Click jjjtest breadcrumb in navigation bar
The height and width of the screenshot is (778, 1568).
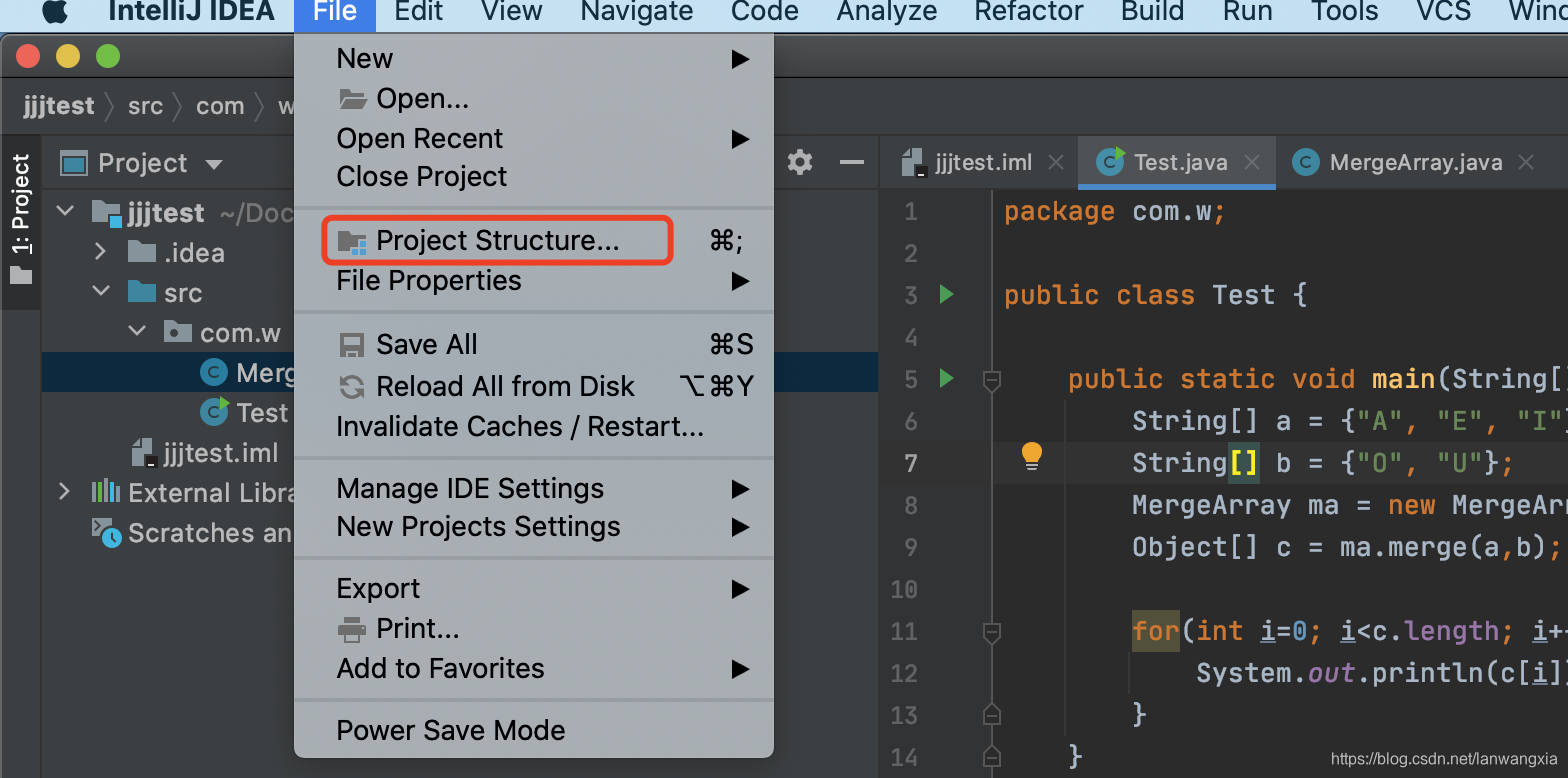(59, 106)
